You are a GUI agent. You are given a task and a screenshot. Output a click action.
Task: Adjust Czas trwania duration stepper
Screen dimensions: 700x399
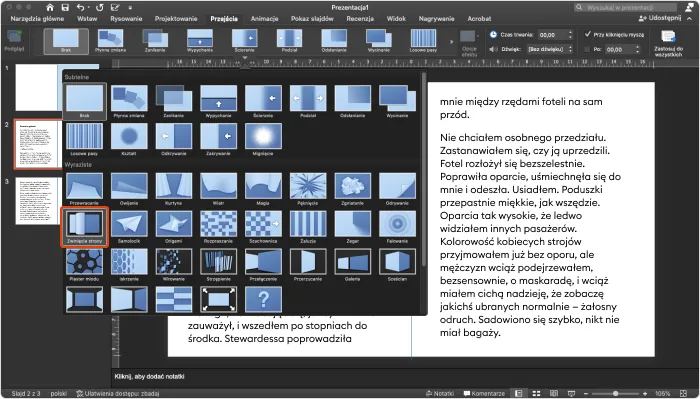tap(570, 34)
